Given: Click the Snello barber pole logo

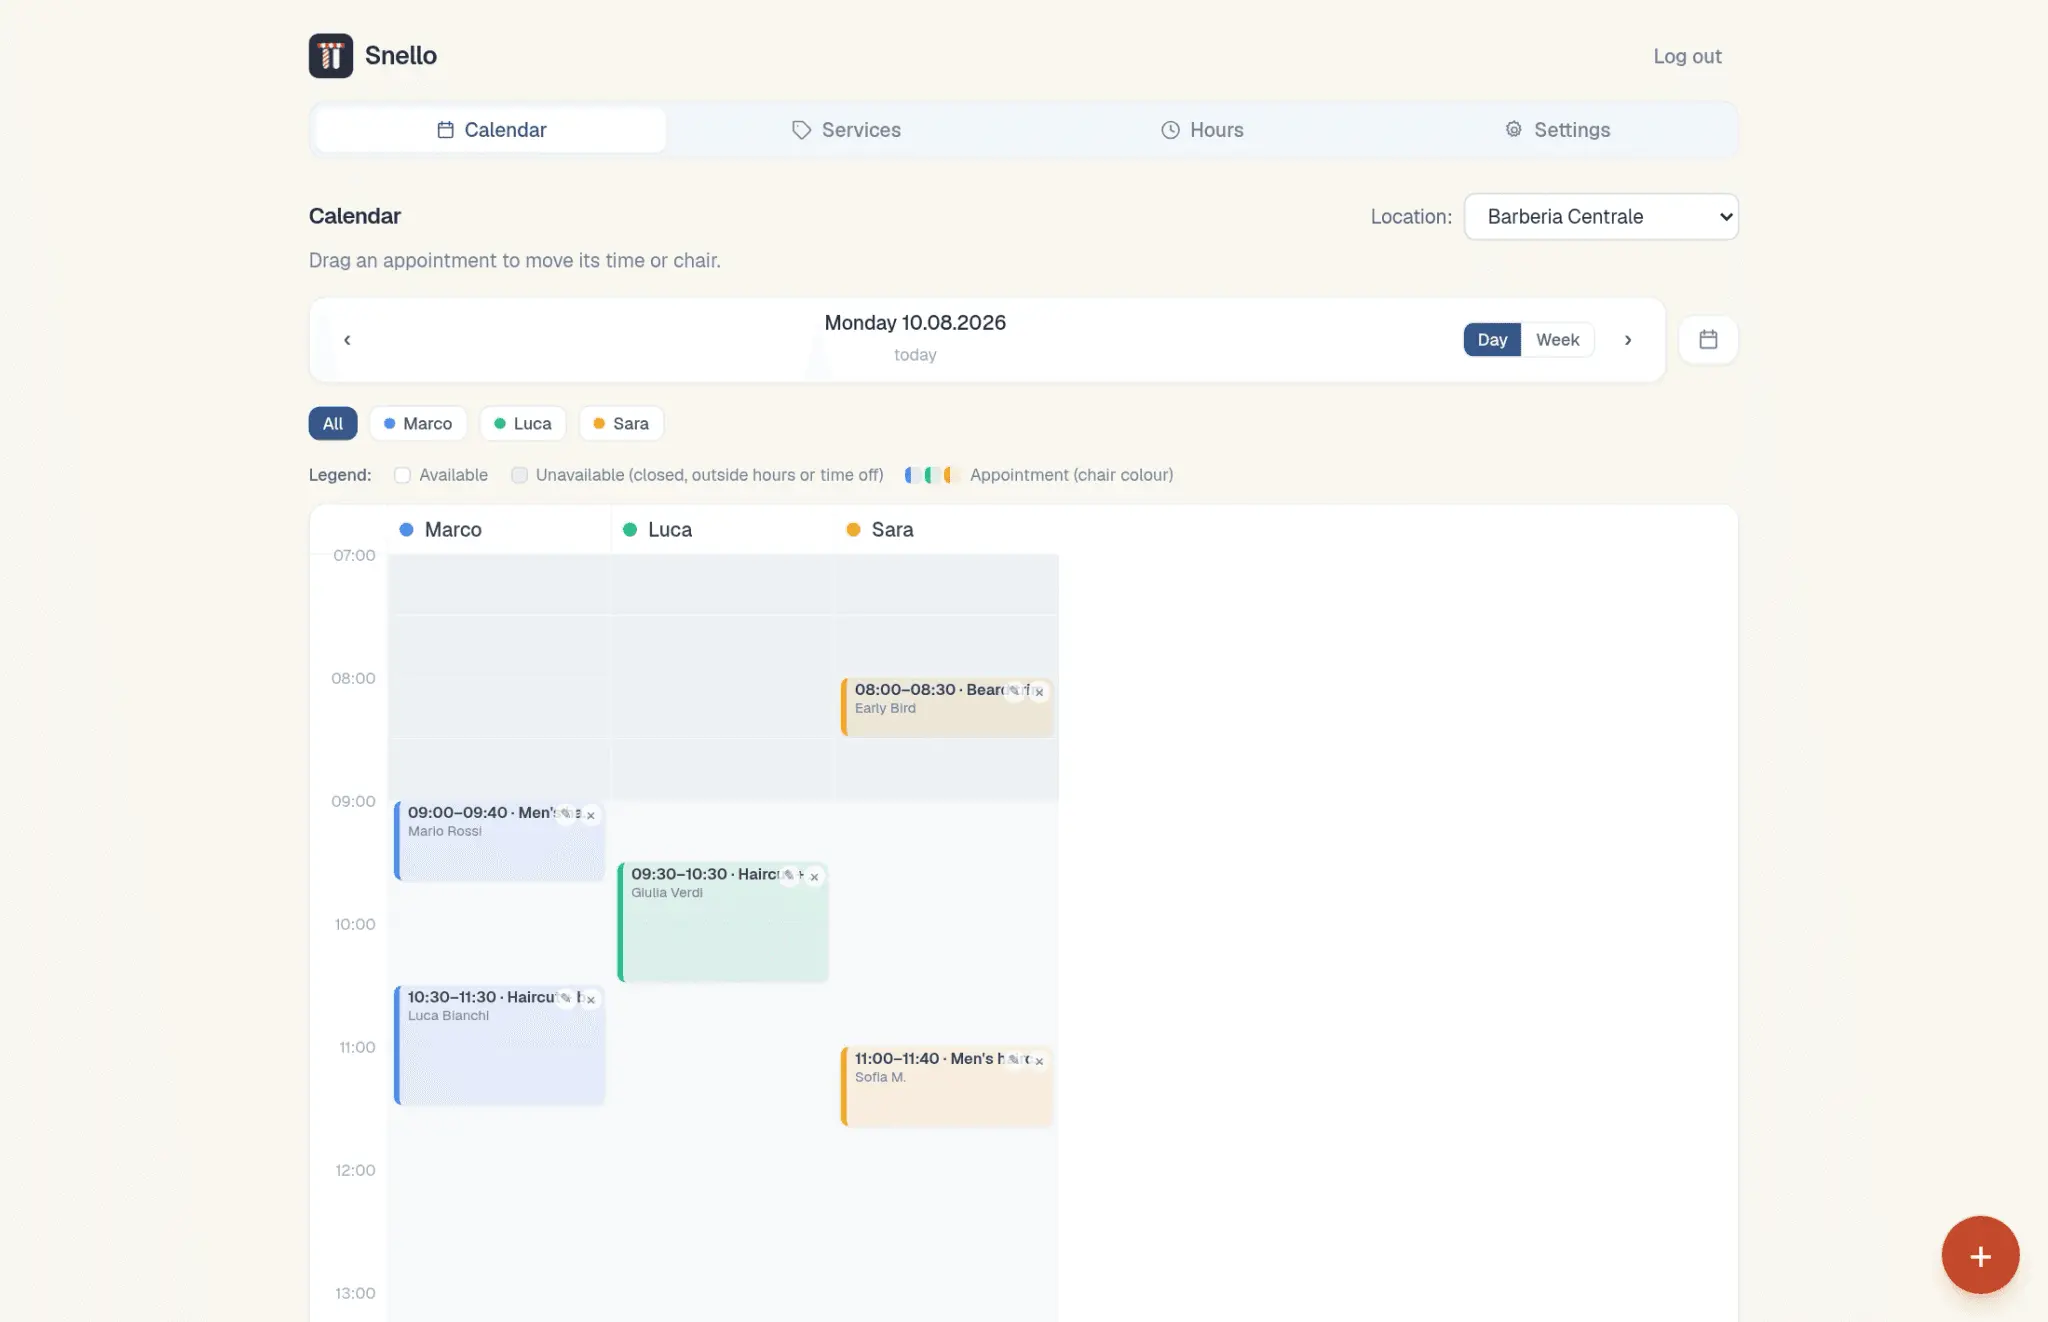Looking at the screenshot, I should [x=331, y=56].
